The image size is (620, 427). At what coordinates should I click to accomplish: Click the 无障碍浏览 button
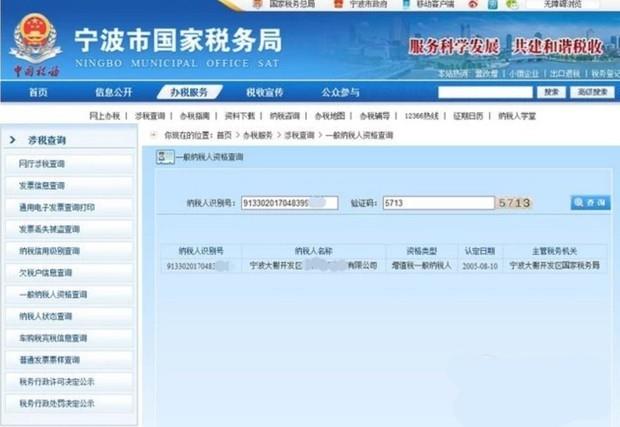pos(563,4)
